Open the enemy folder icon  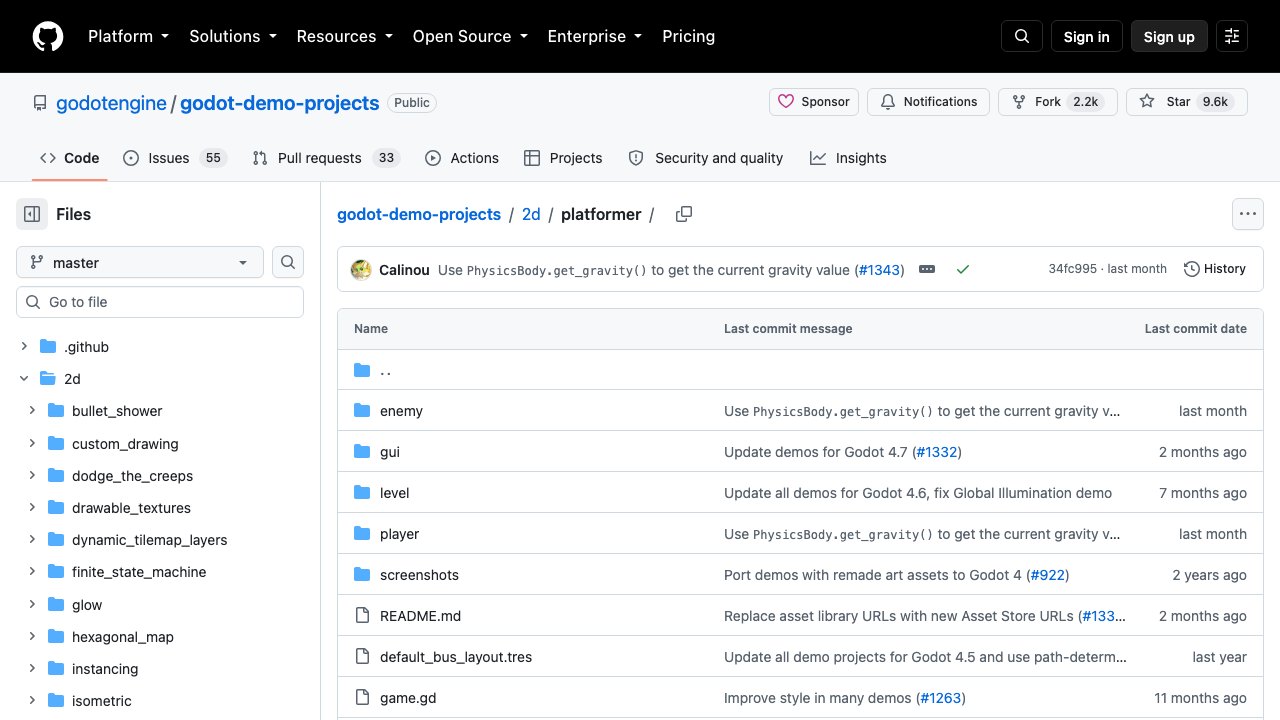tap(362, 411)
